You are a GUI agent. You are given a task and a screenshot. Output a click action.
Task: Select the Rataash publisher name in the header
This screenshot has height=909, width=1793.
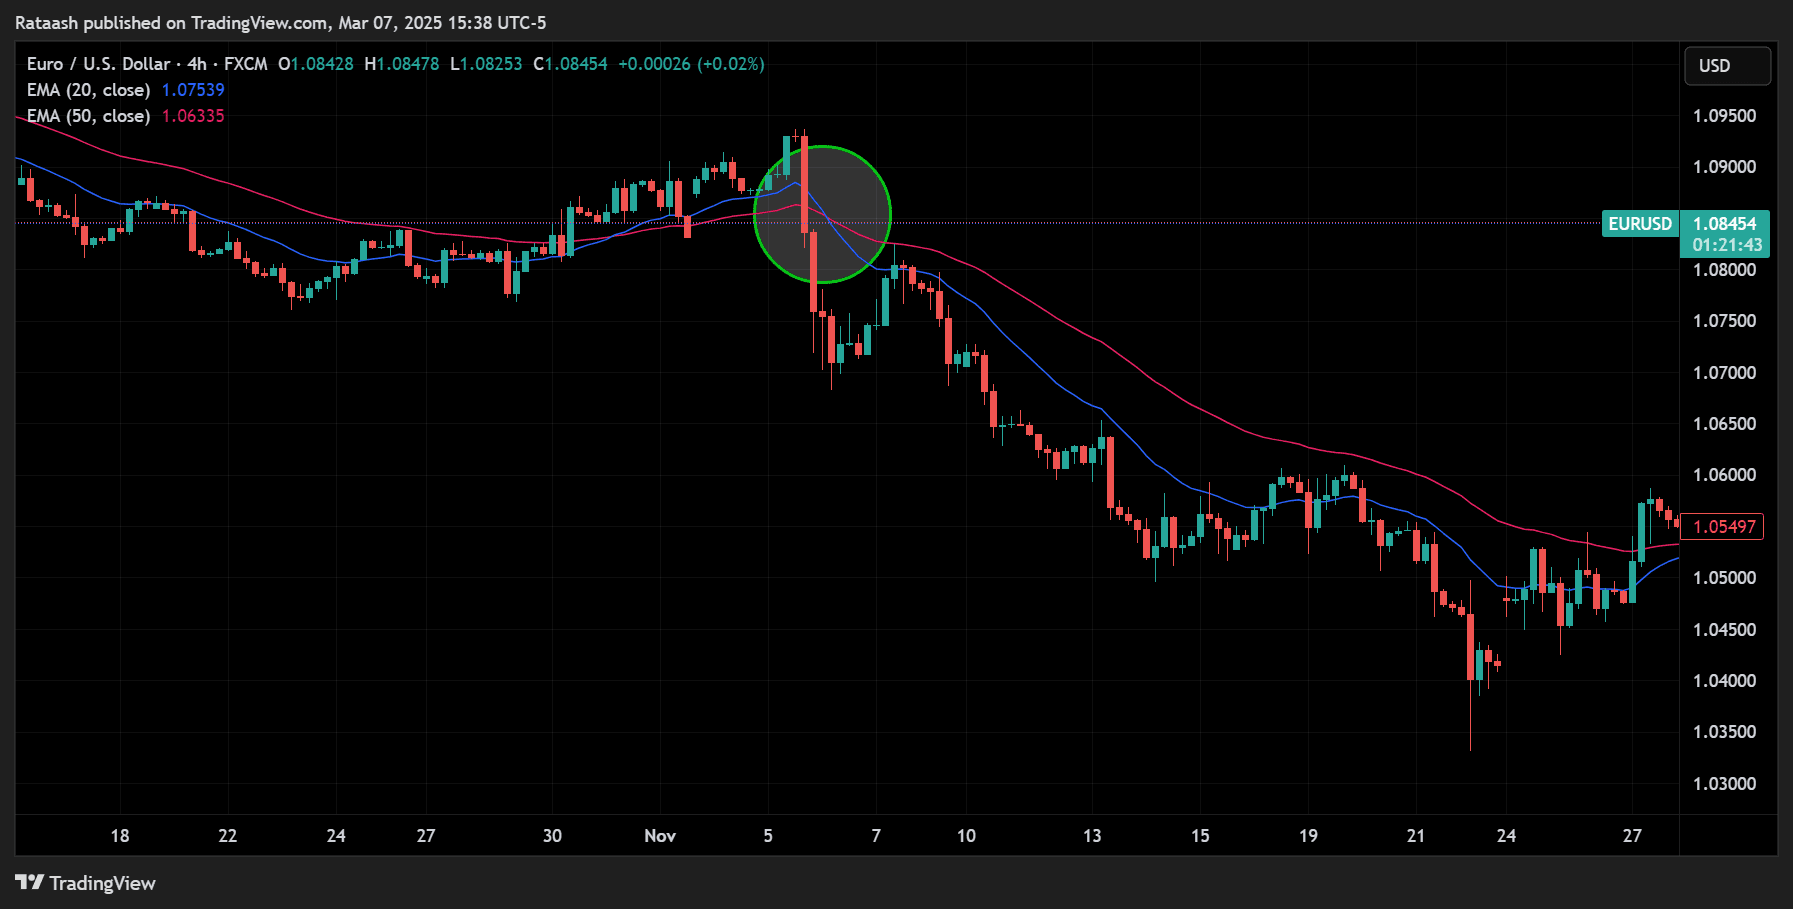pyautogui.click(x=47, y=22)
